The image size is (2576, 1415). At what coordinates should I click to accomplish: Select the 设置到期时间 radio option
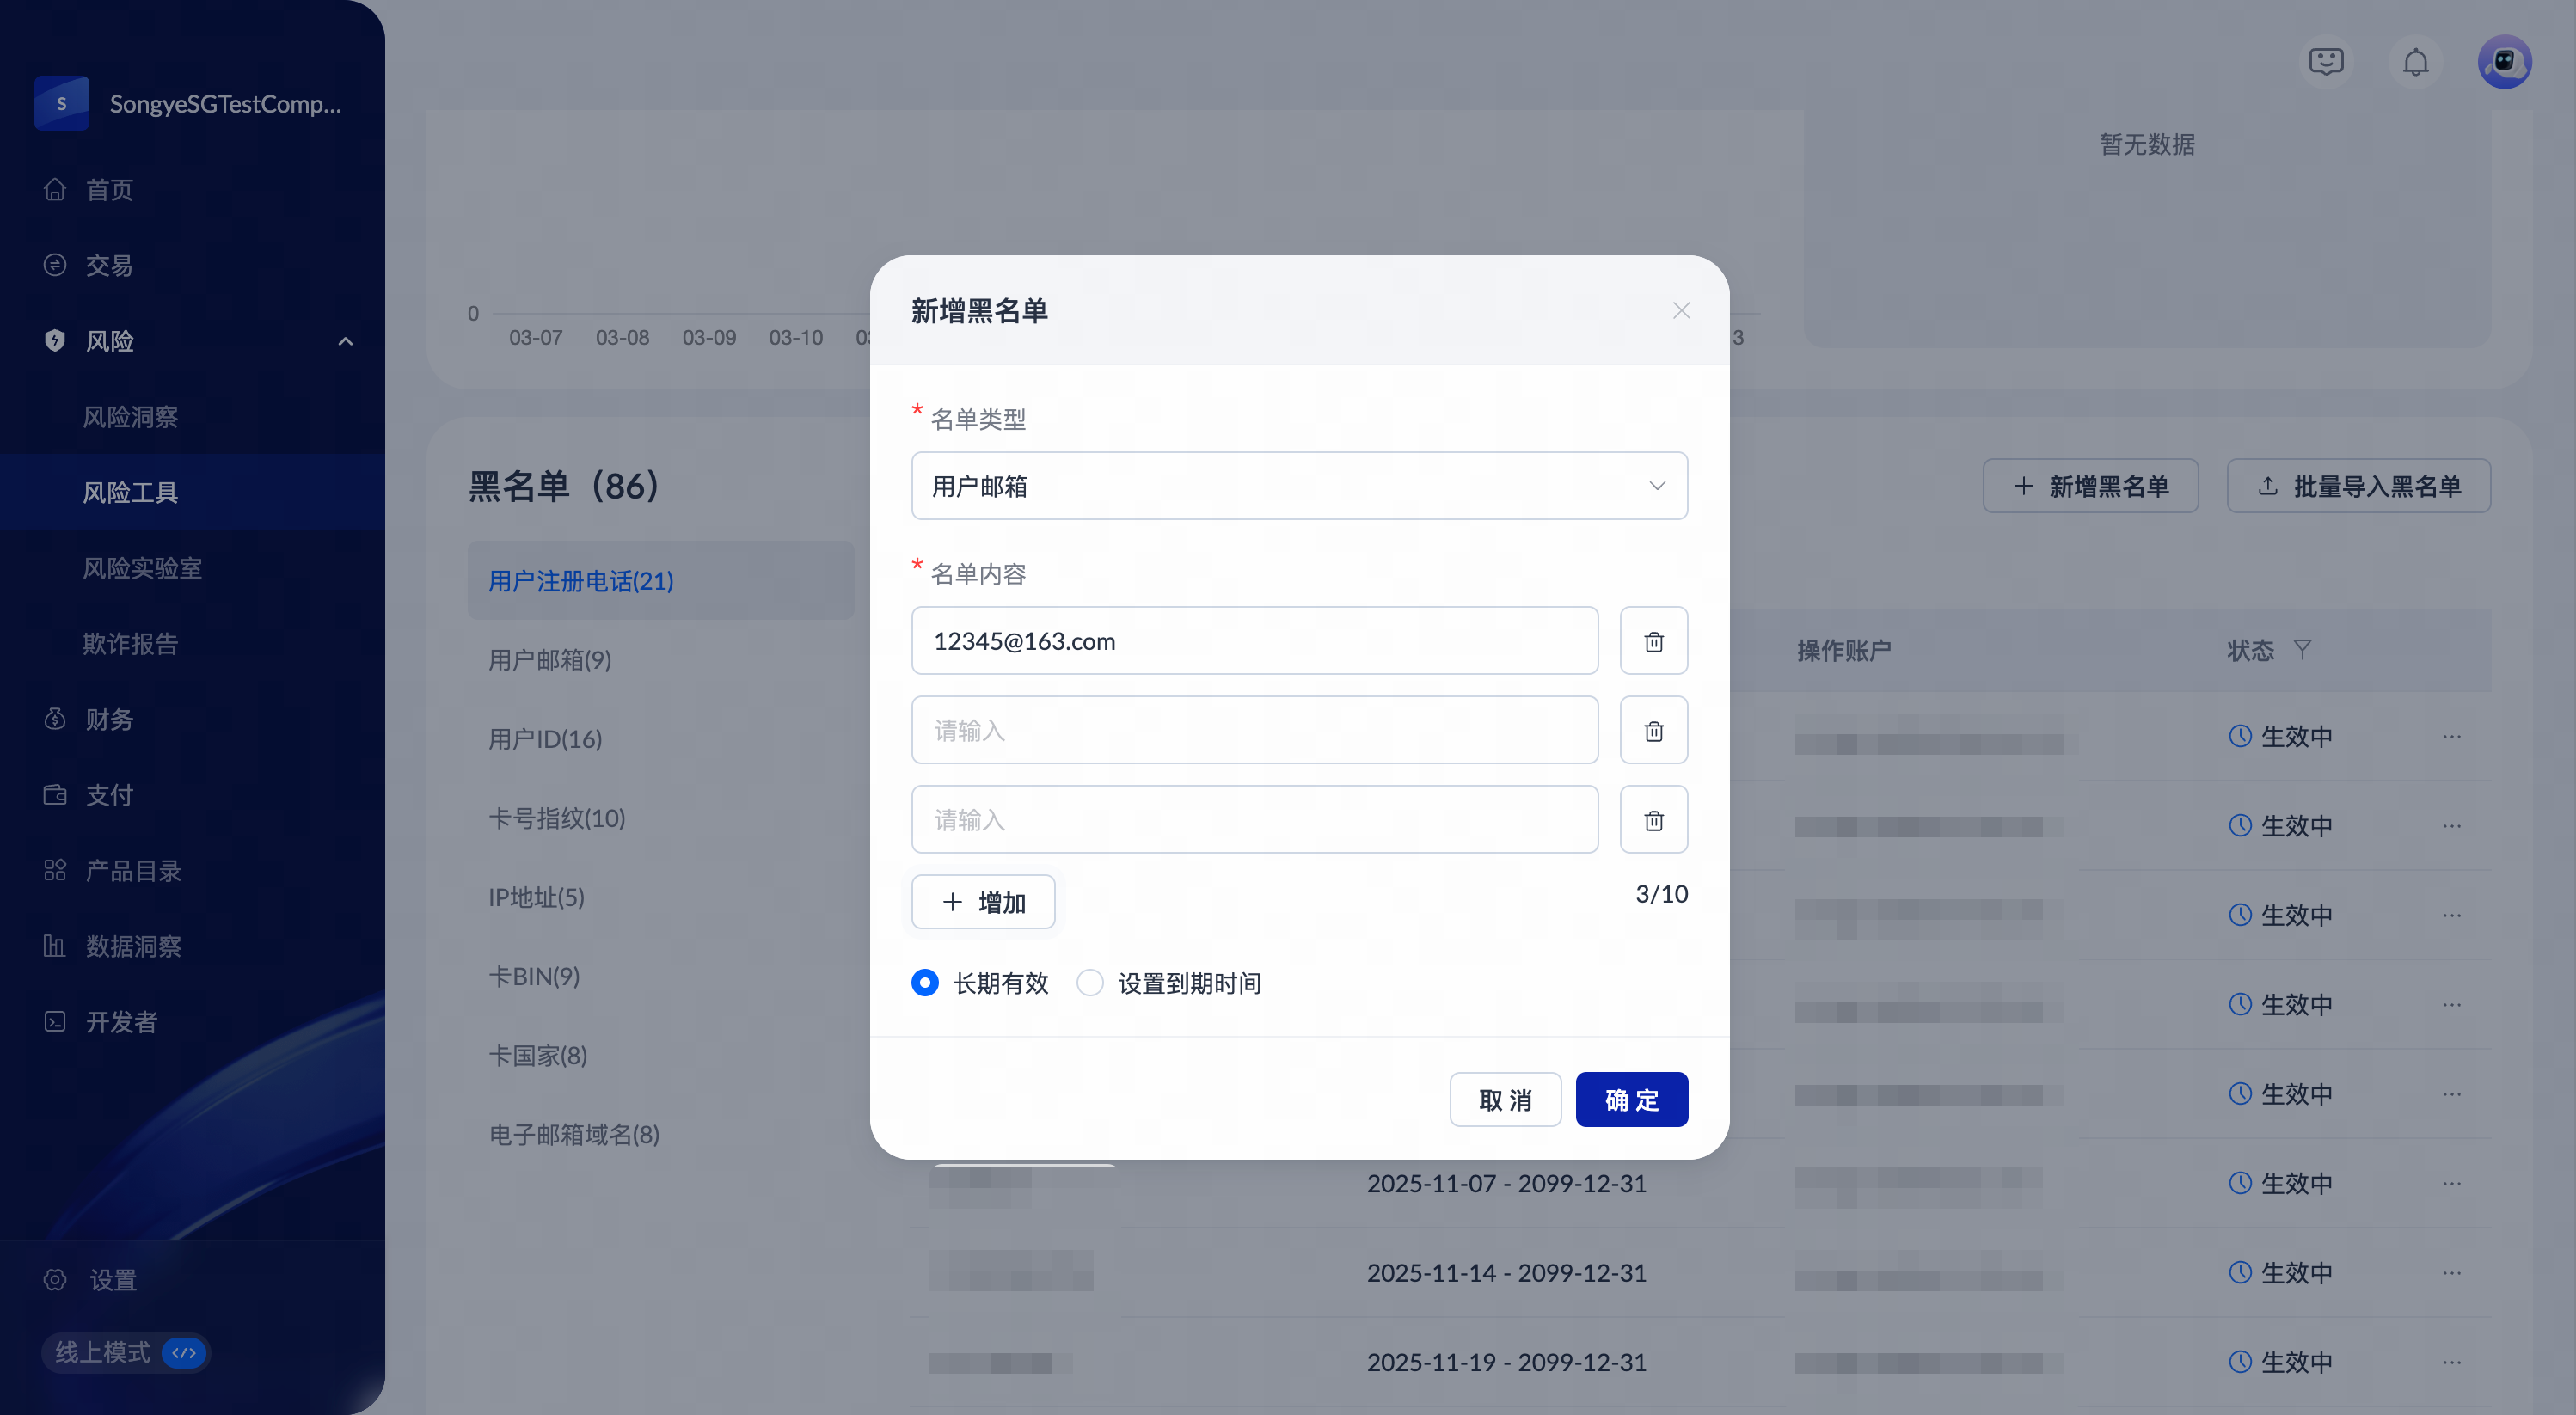pos(1090,983)
